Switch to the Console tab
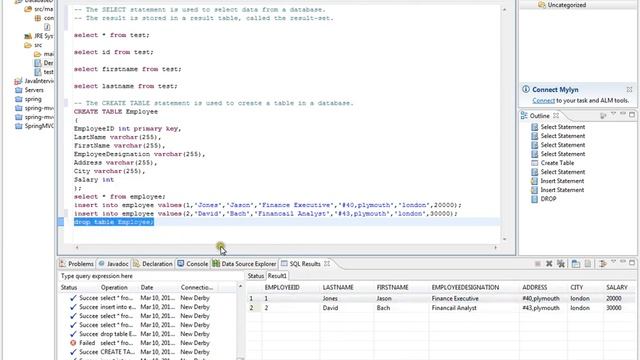The width and height of the screenshot is (640, 360). pos(193,264)
